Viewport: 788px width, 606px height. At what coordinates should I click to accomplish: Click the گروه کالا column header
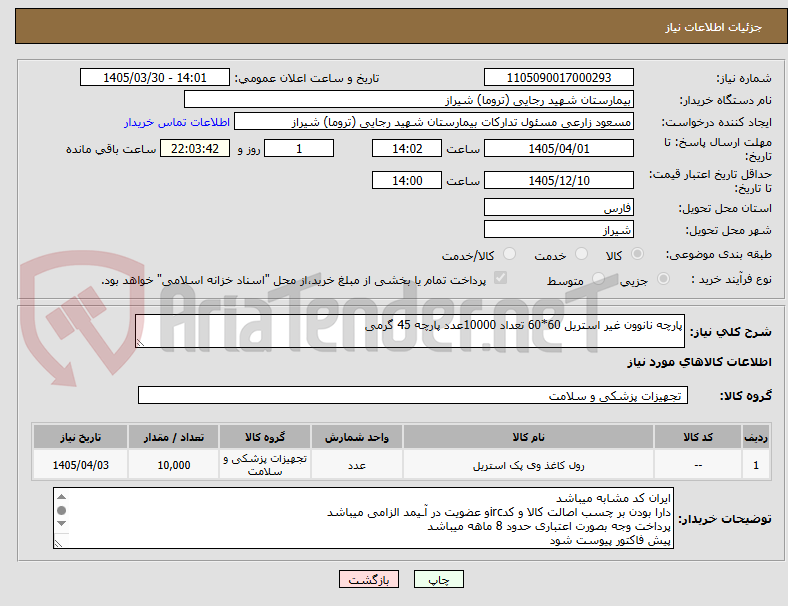(265, 437)
